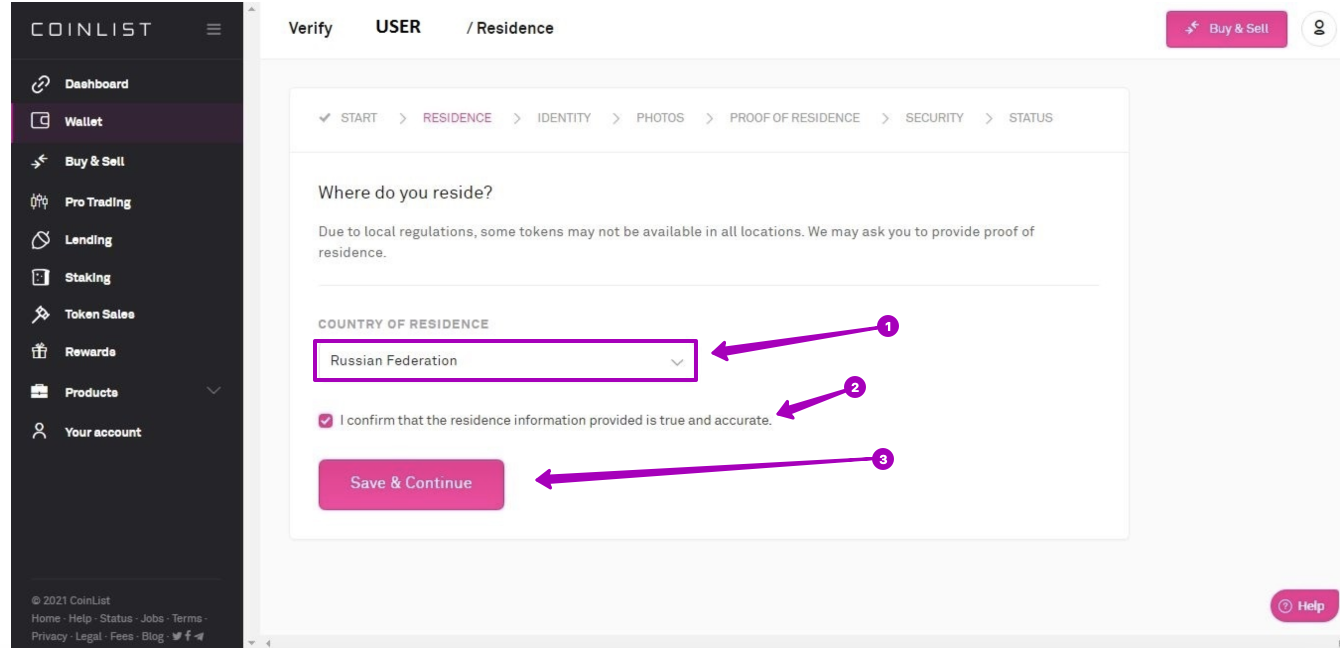1340x648 pixels.
Task: Expand the Products menu chevron
Action: (x=213, y=390)
